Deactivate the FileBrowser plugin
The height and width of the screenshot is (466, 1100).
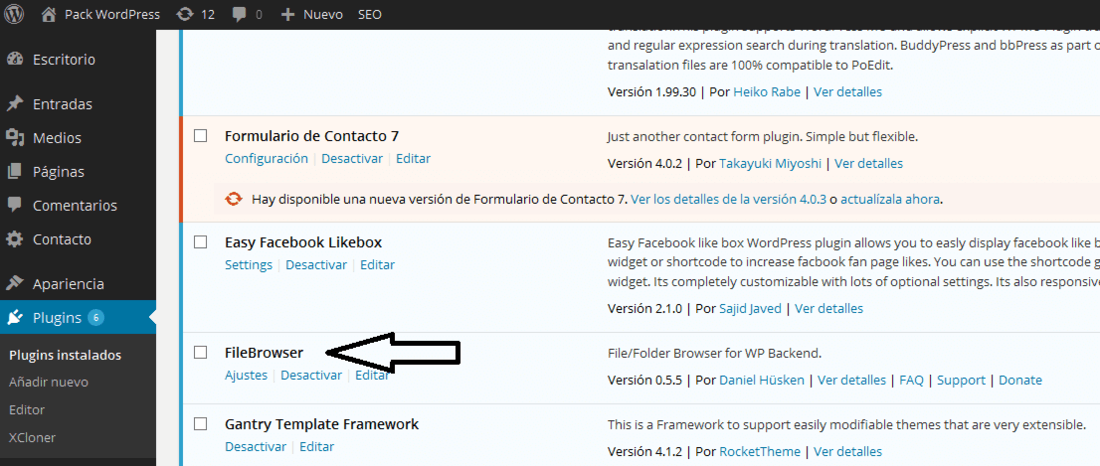311,375
